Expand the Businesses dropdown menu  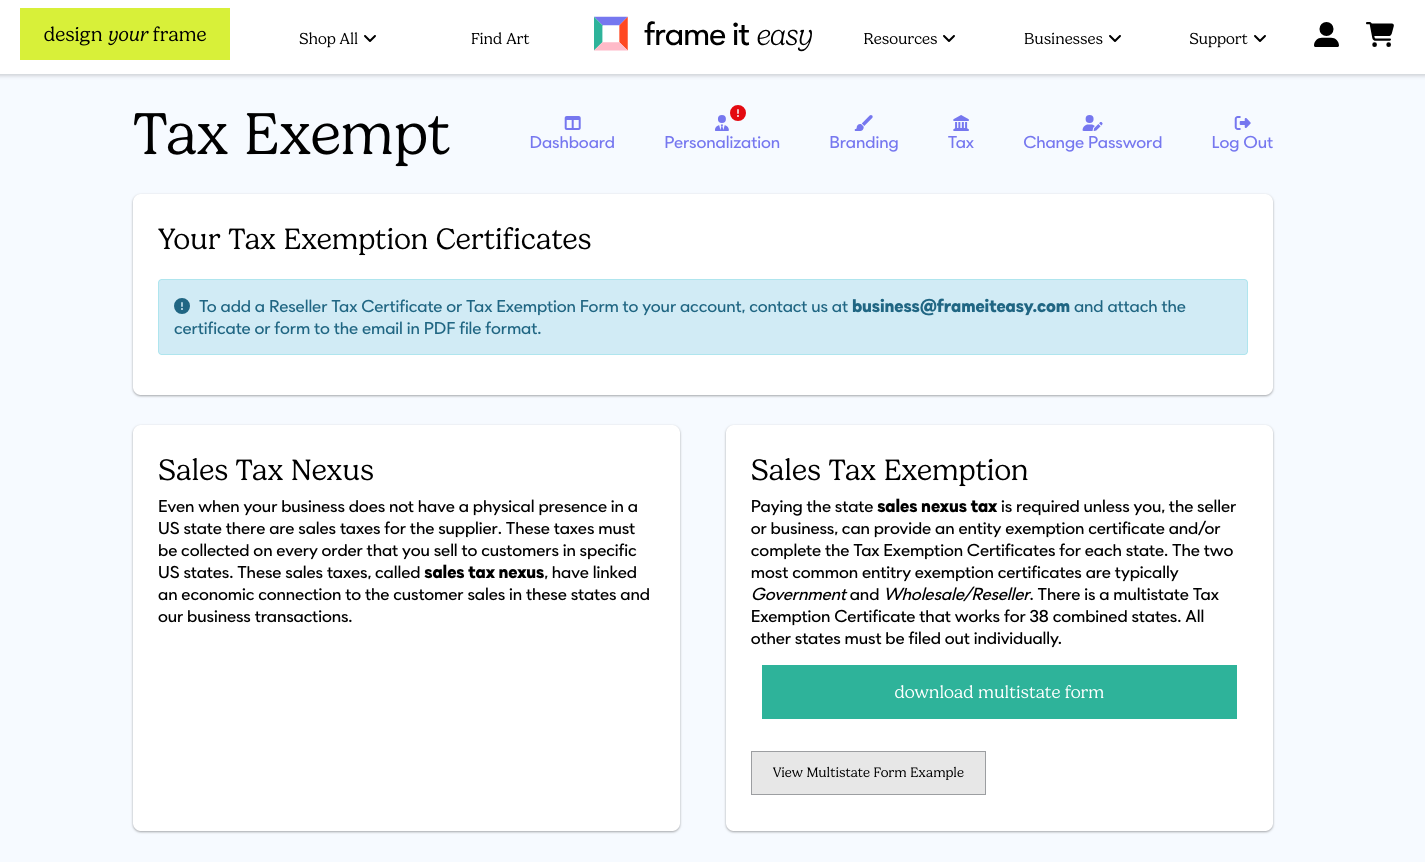(x=1072, y=39)
